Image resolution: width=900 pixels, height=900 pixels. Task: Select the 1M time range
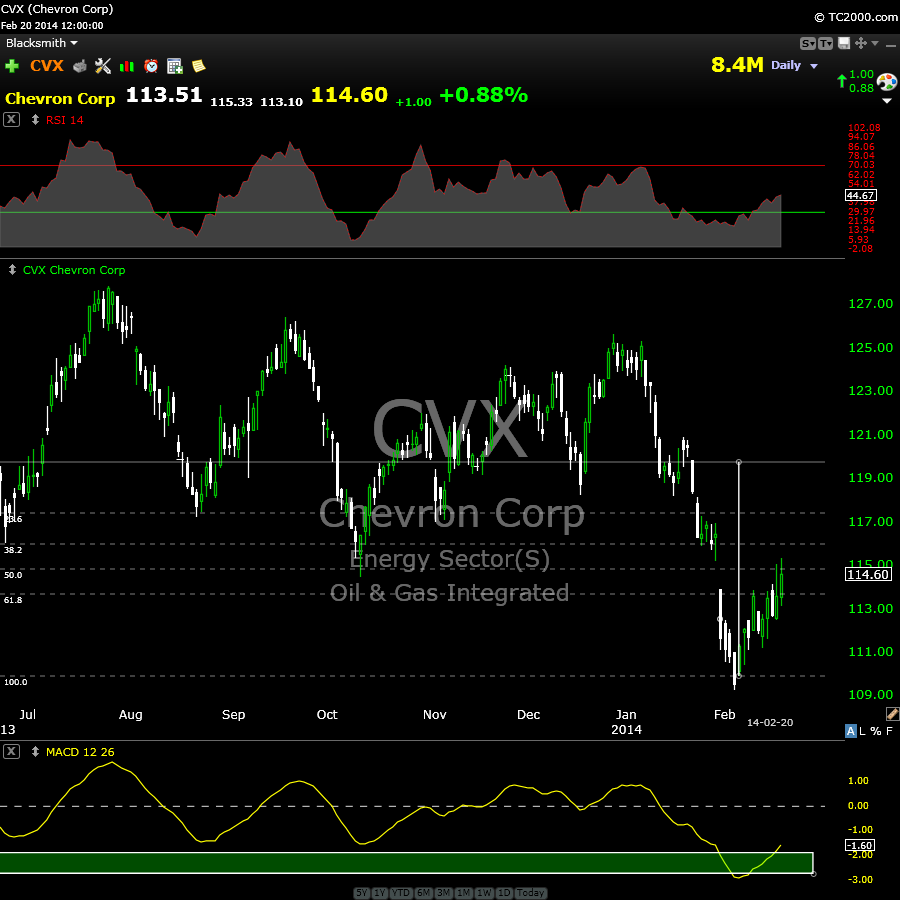[x=464, y=893]
